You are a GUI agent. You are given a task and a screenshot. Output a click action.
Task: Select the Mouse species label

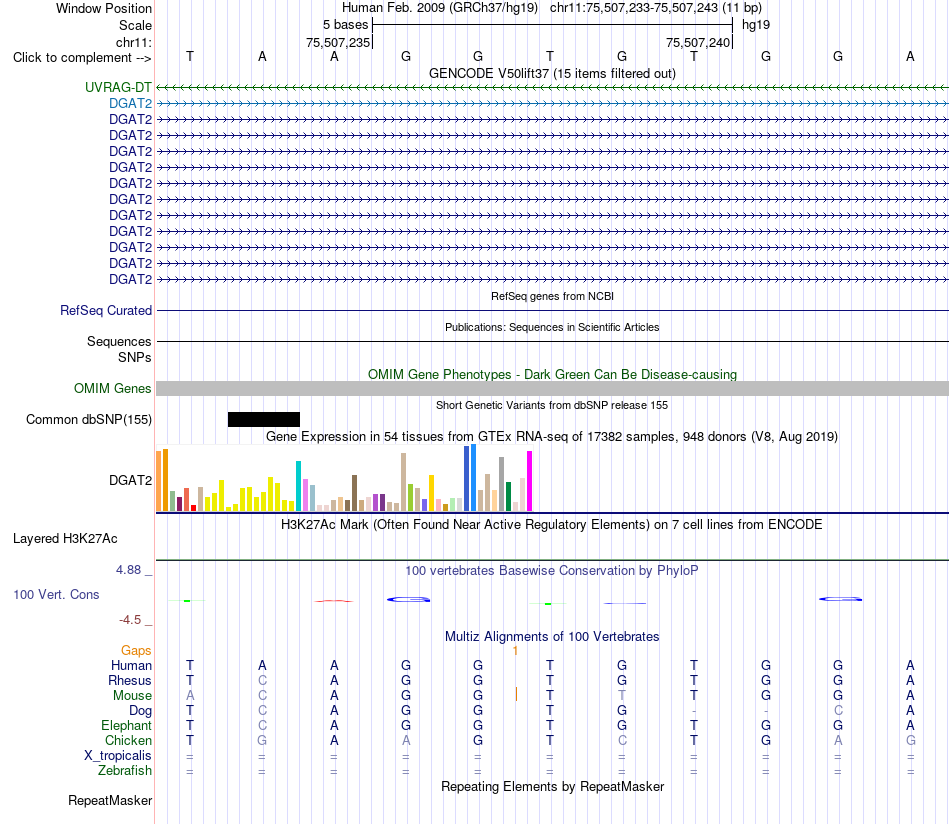(x=132, y=696)
